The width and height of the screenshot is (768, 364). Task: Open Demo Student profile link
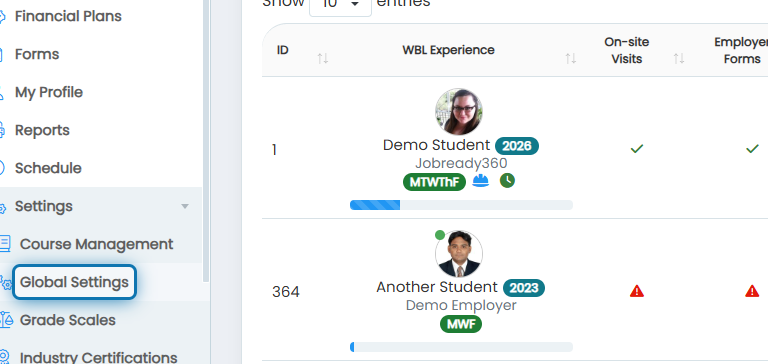click(x=436, y=145)
